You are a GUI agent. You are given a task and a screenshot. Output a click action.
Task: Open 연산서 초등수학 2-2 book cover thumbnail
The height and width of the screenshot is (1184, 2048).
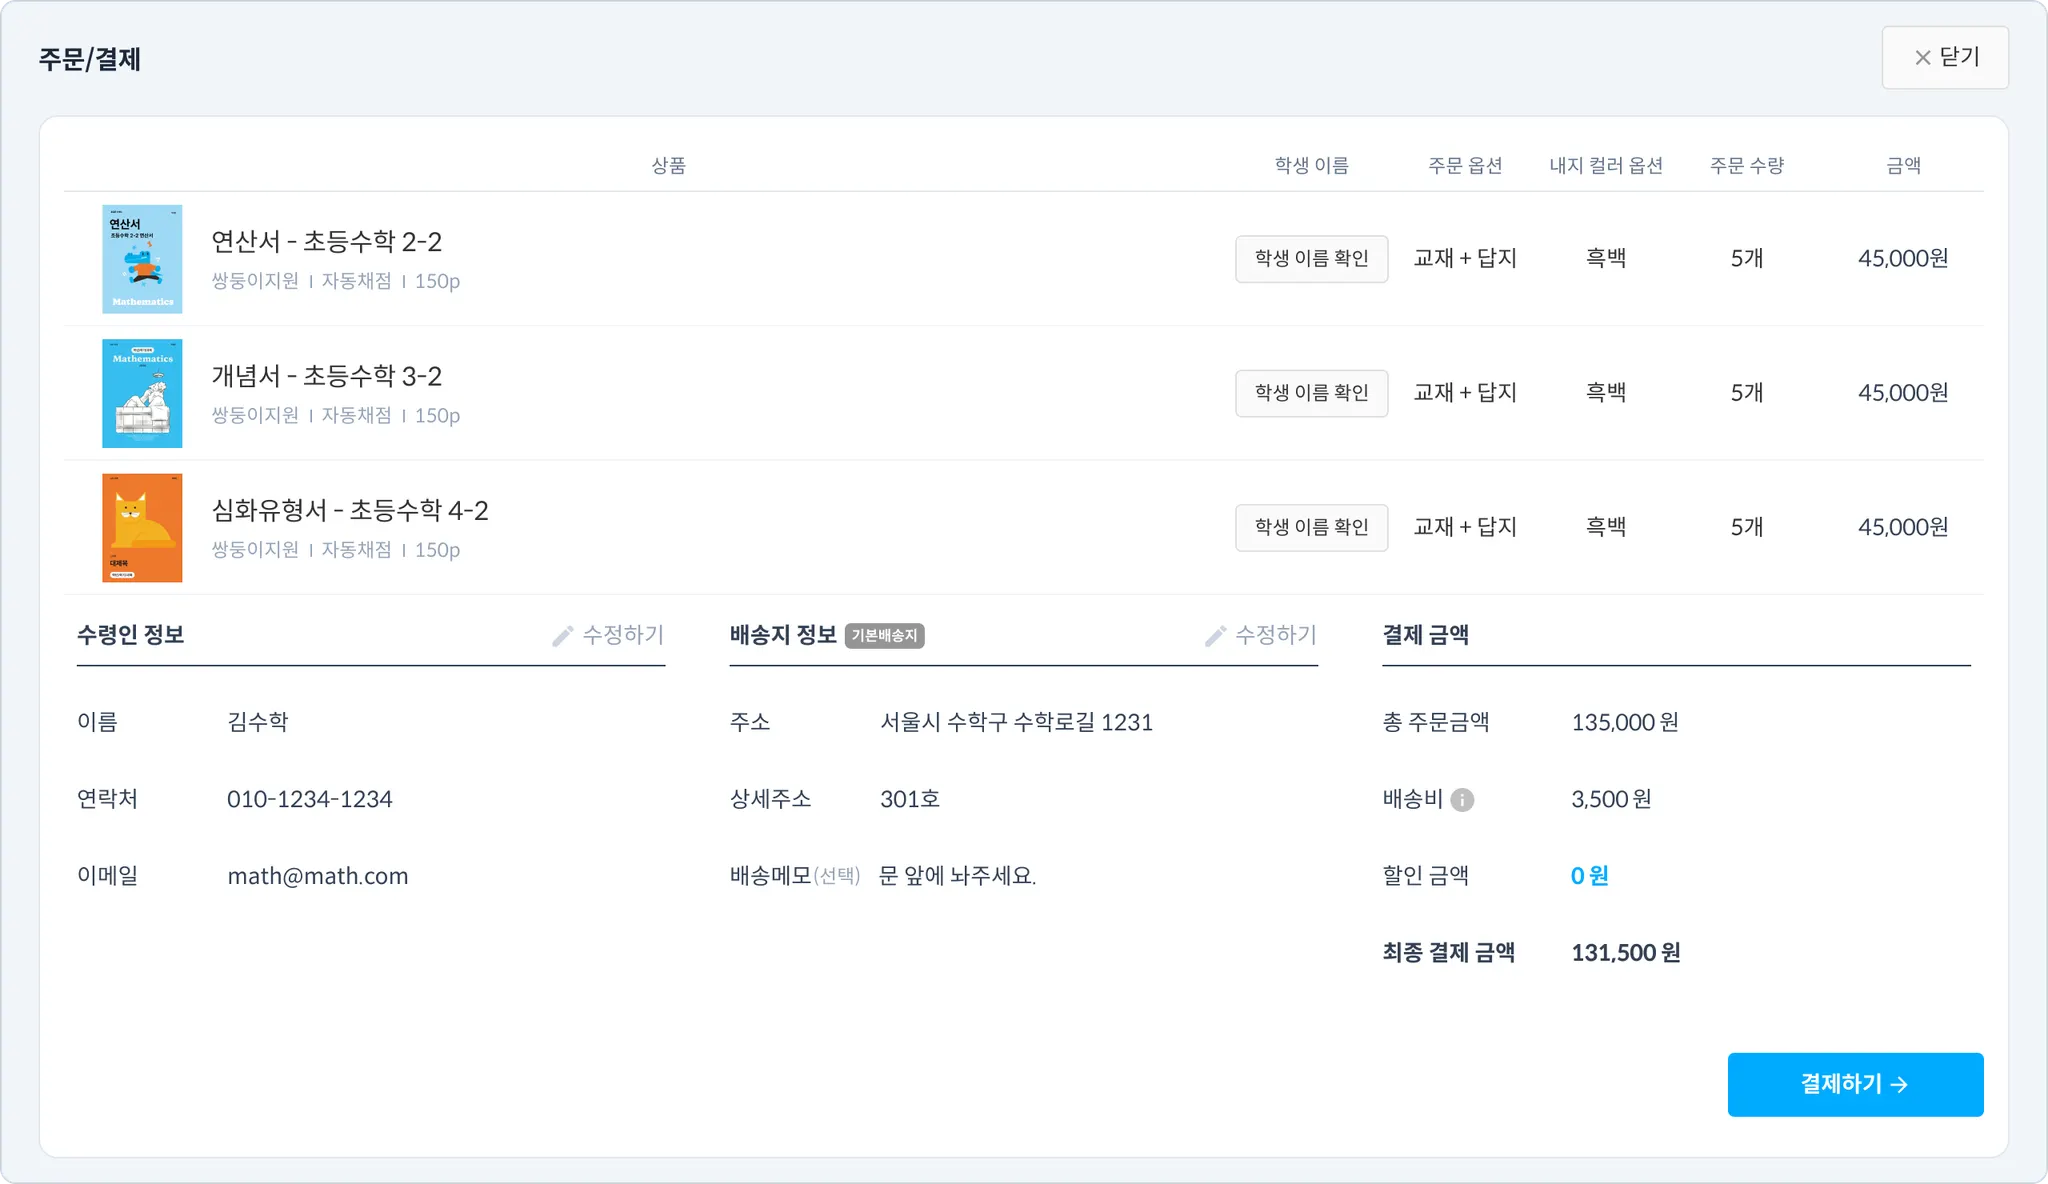click(x=142, y=259)
